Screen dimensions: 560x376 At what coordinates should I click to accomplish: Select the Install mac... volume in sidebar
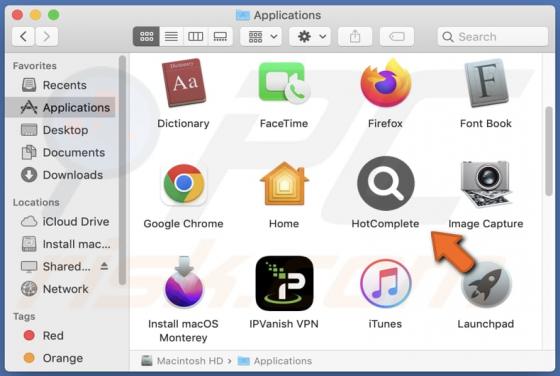pyautogui.click(x=61, y=244)
